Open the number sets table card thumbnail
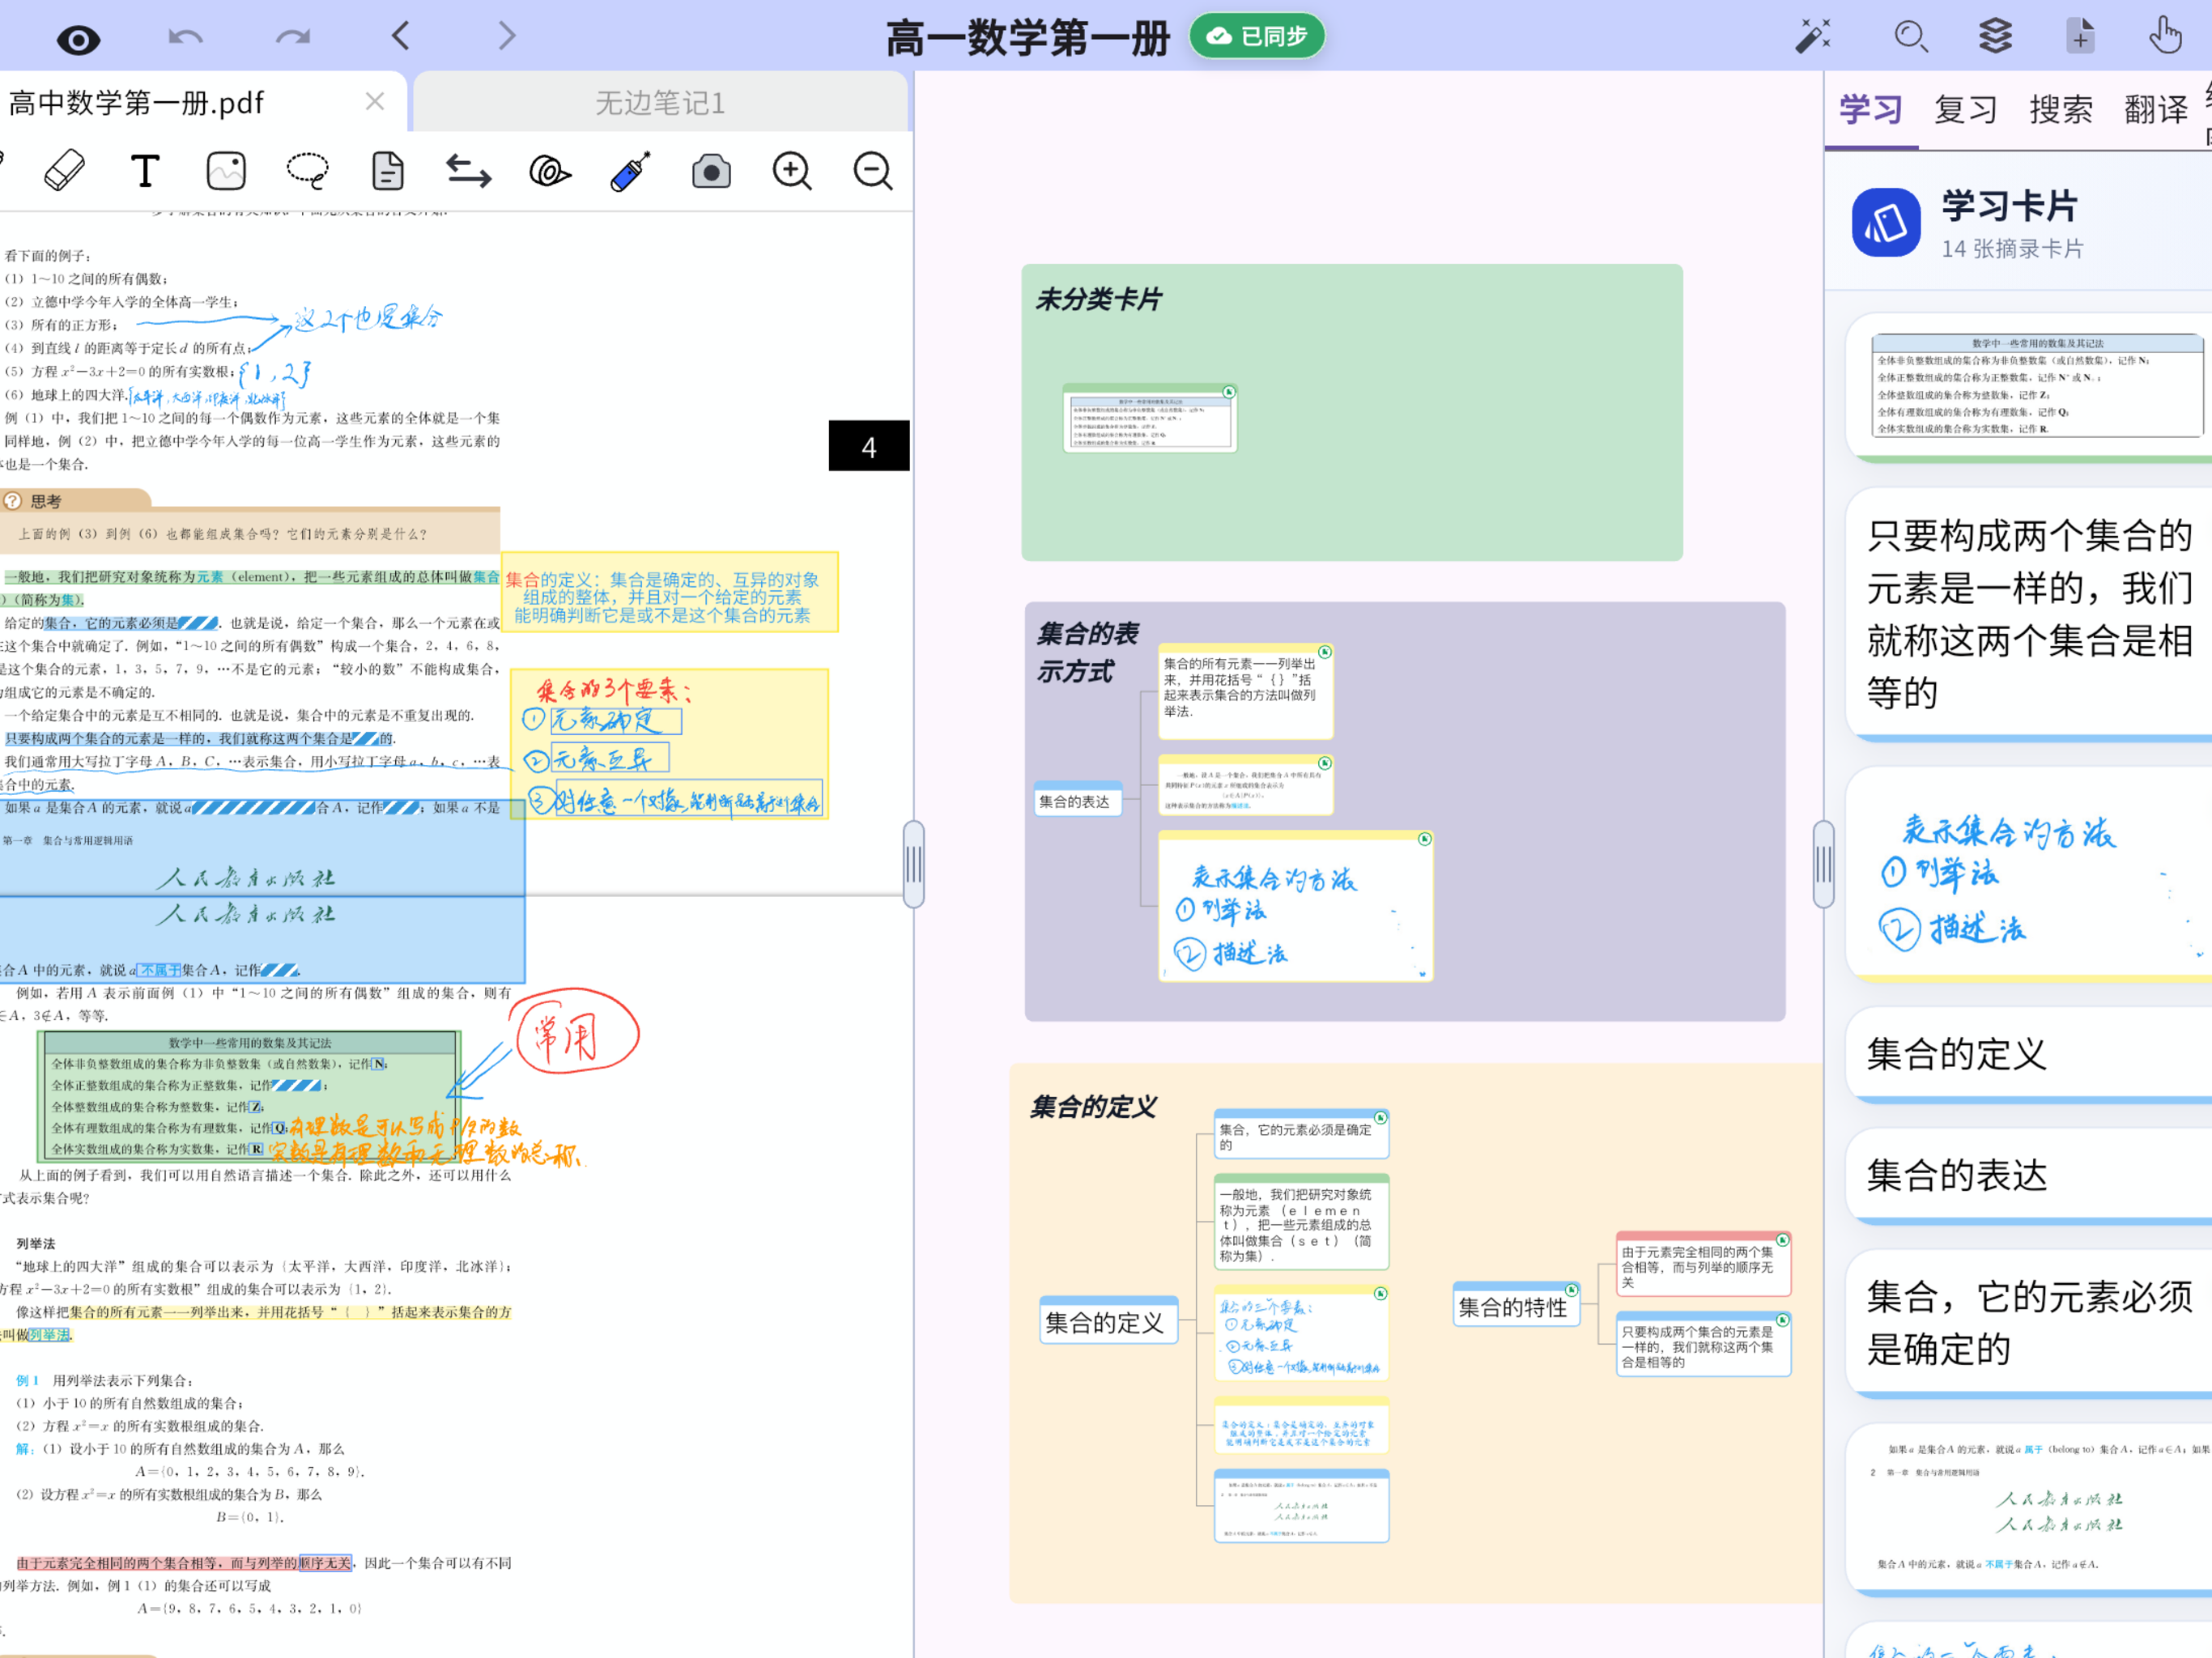This screenshot has width=2212, height=1658. (x=2028, y=387)
